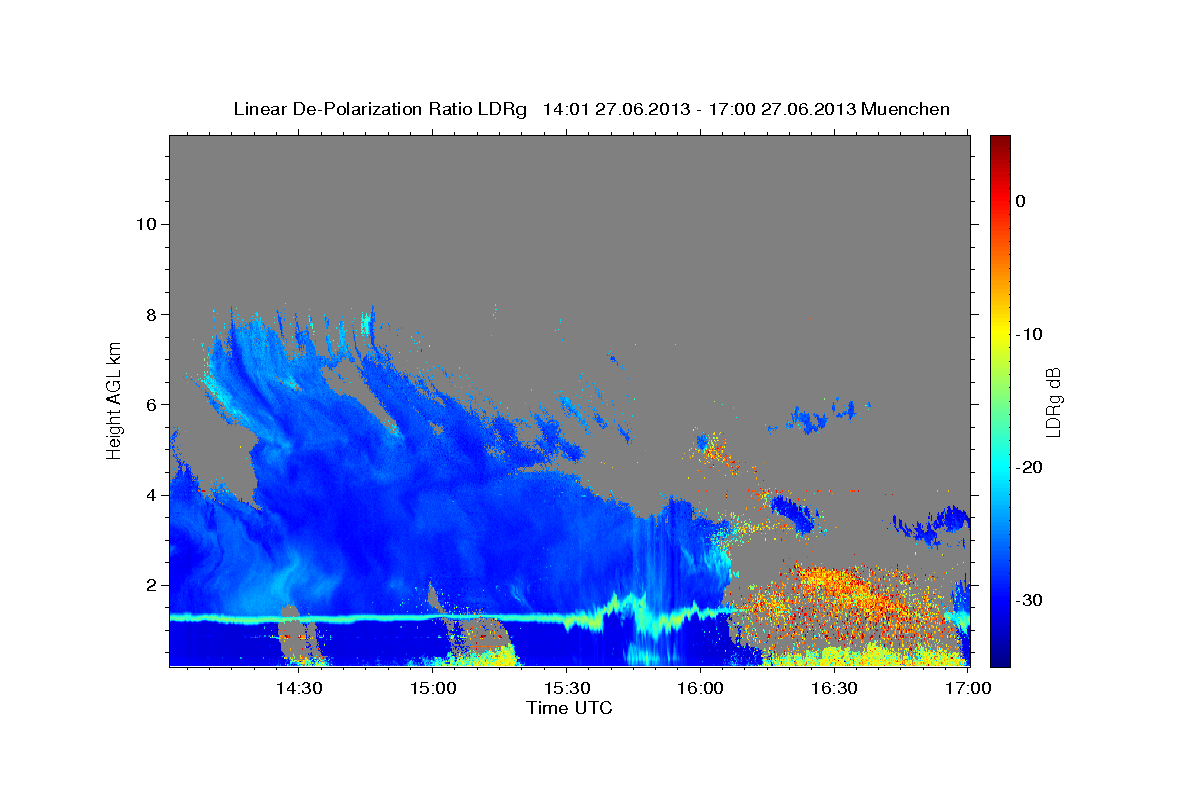Click the 'Muenchen' station name in the title
This screenshot has width=1200, height=800.
click(x=906, y=109)
